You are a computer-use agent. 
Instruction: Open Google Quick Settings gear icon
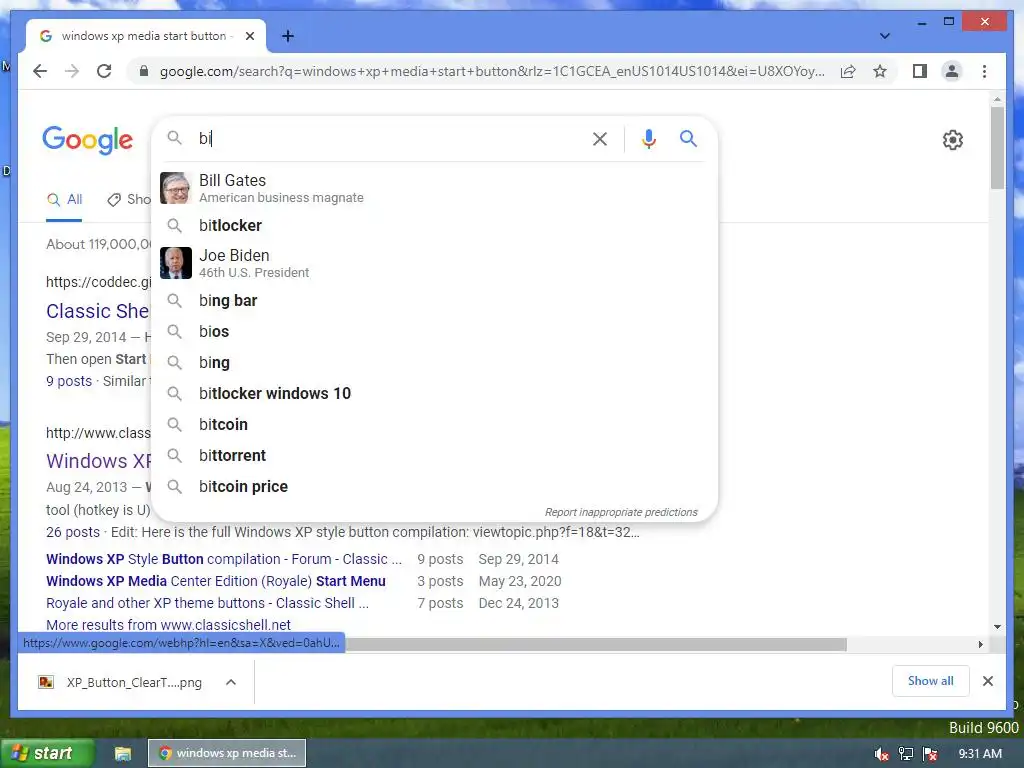click(952, 140)
